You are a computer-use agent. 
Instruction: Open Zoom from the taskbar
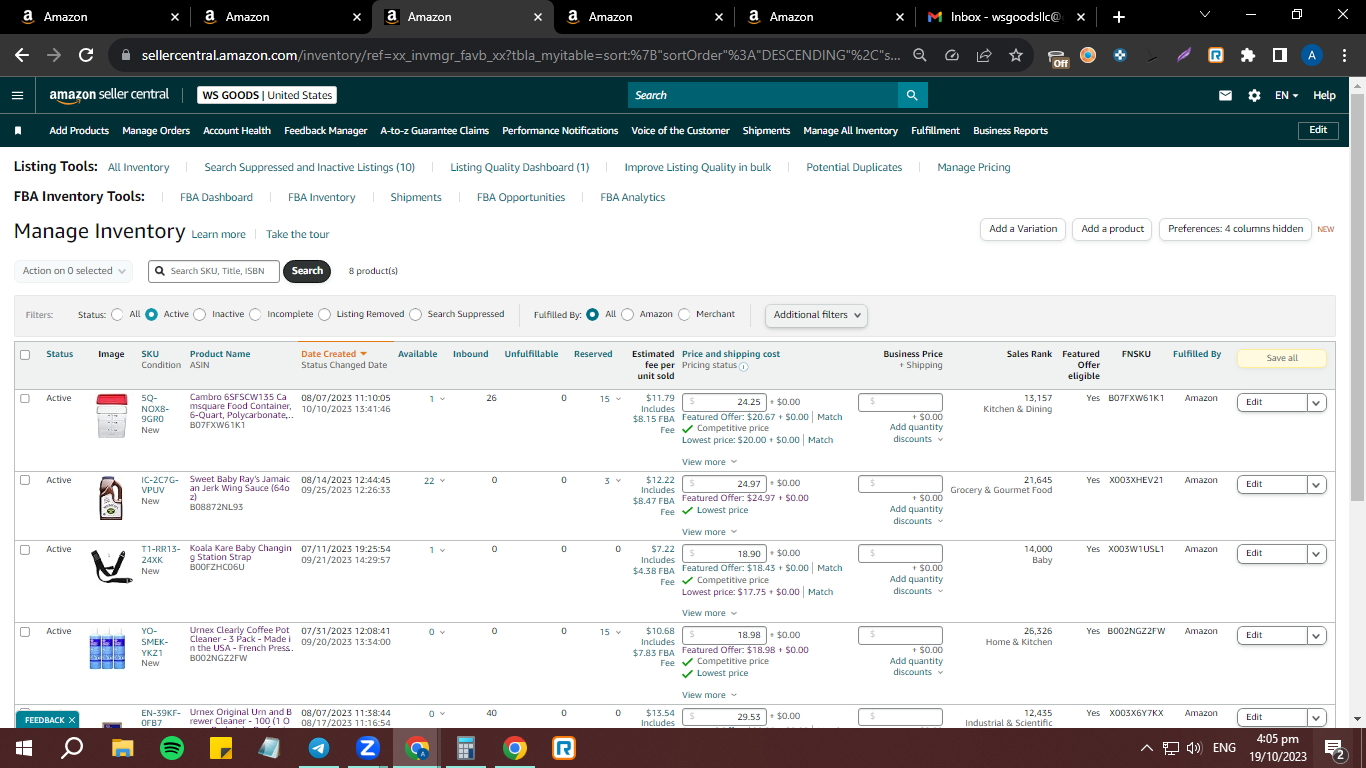(368, 747)
